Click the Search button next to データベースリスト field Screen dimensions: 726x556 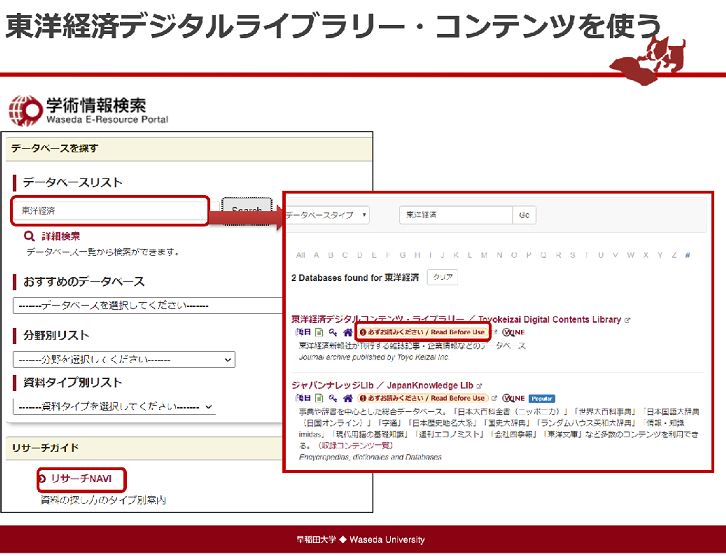[246, 211]
